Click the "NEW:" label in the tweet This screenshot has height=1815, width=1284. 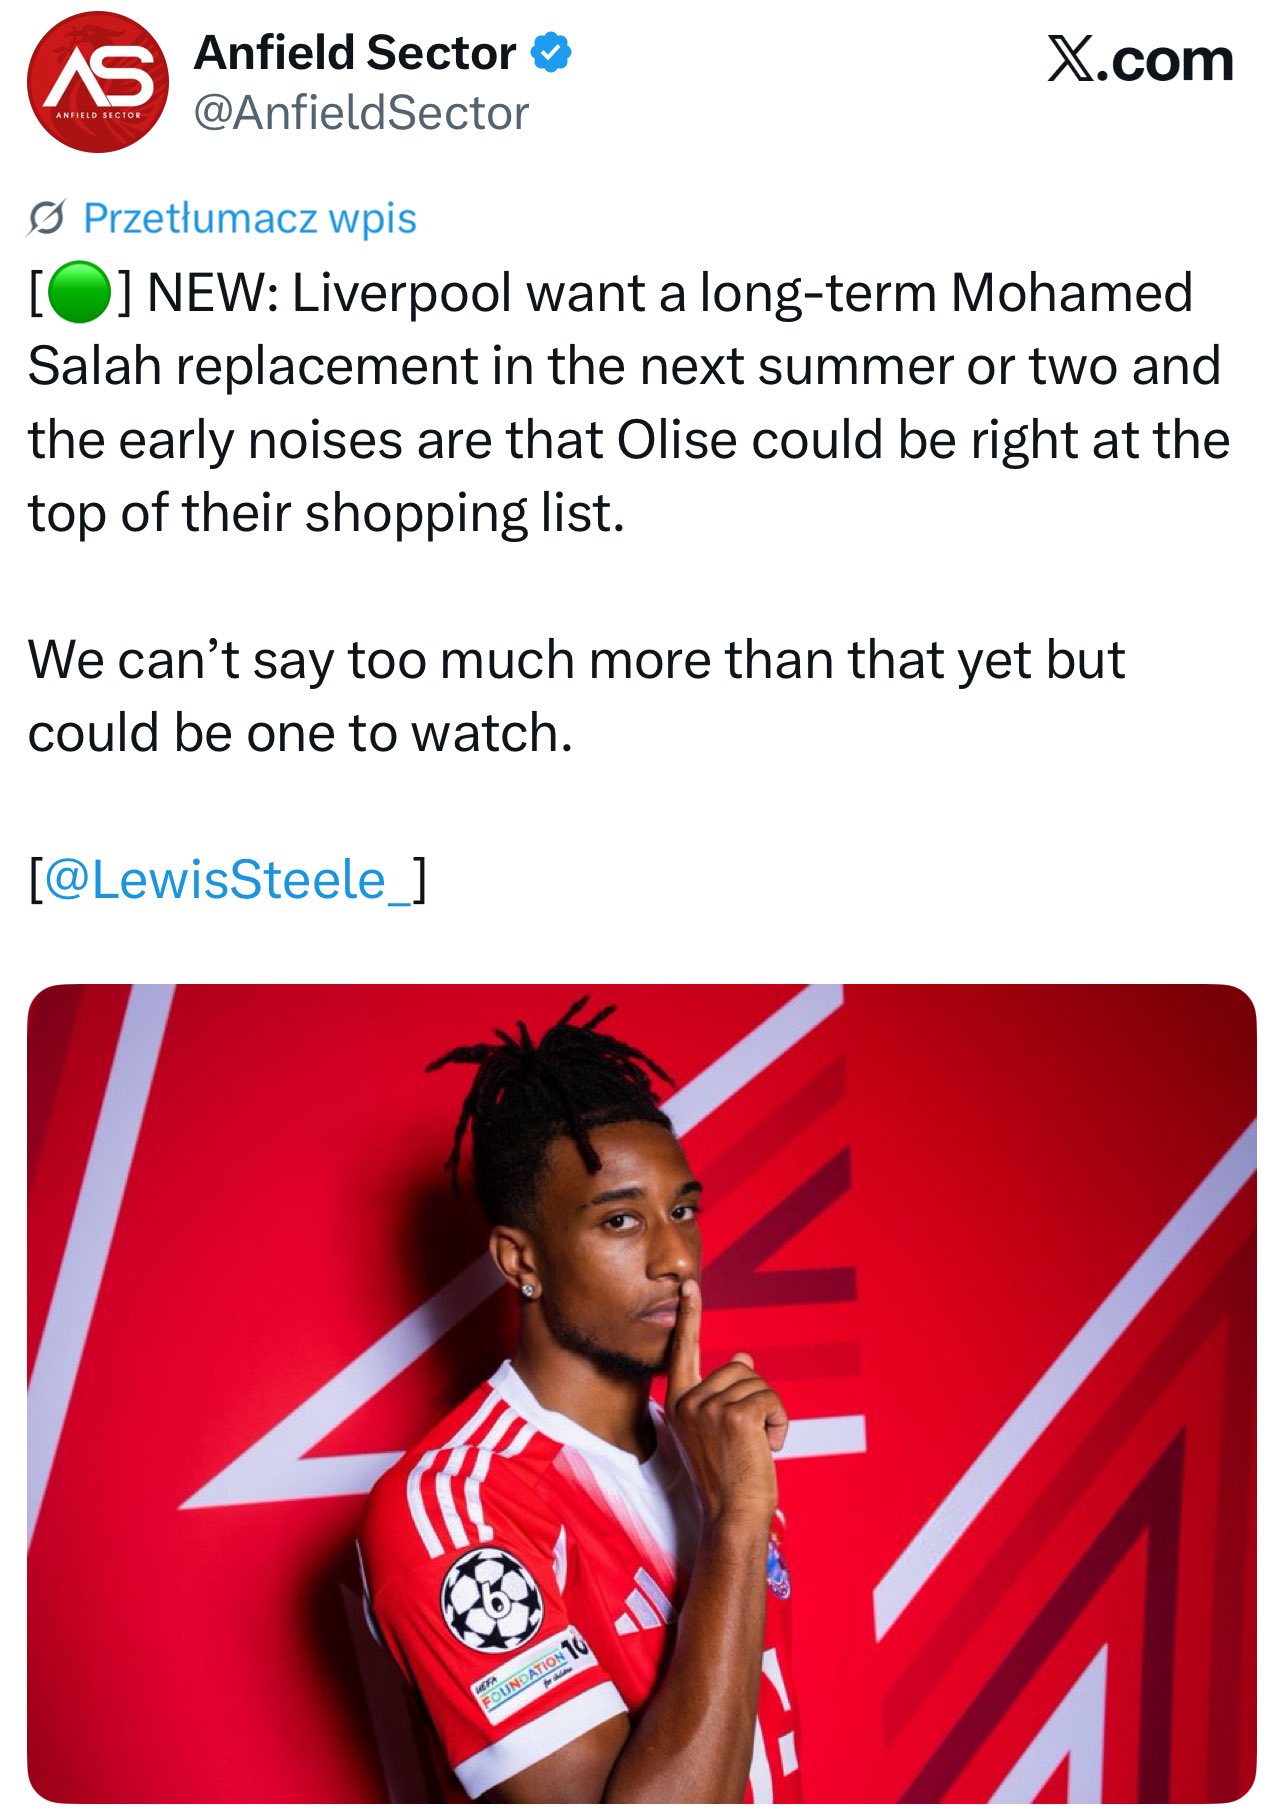click(x=212, y=293)
